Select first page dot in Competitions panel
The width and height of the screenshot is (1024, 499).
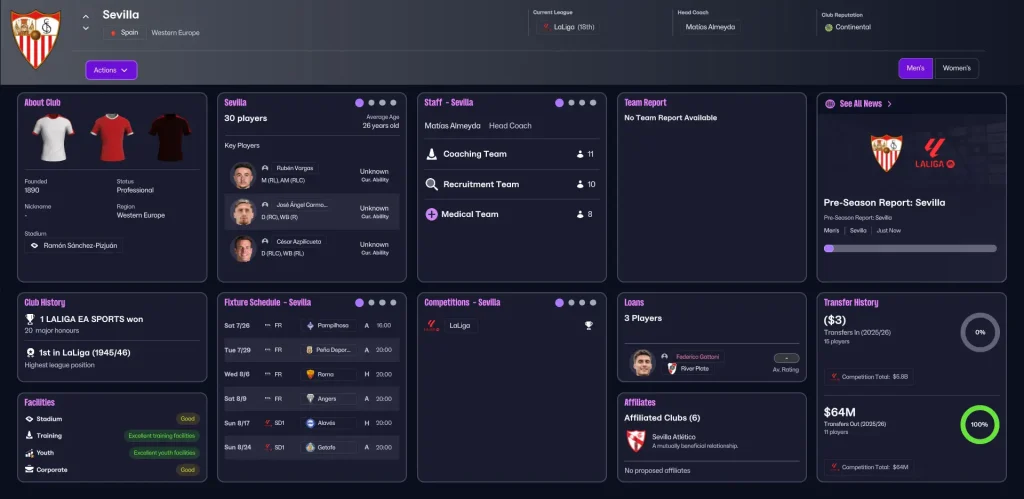[x=559, y=302]
